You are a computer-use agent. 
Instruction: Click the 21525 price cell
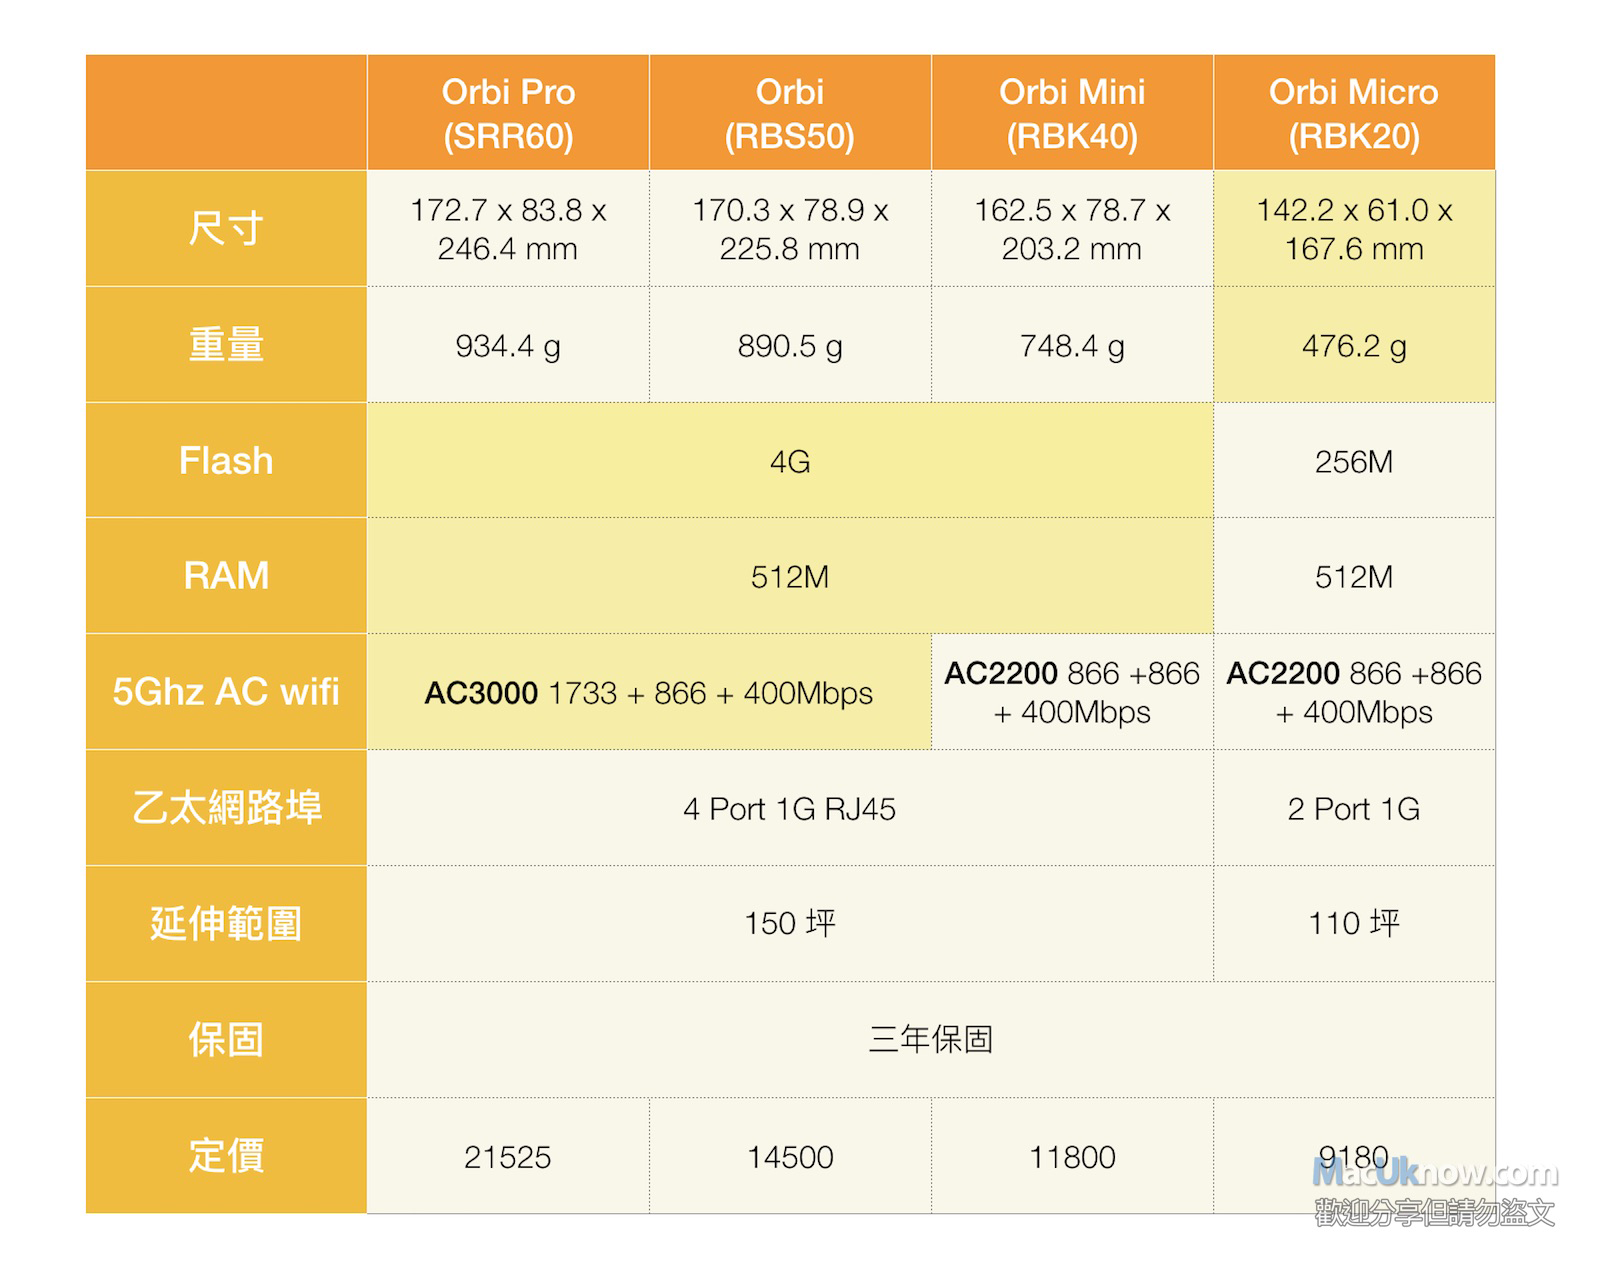(x=508, y=1157)
